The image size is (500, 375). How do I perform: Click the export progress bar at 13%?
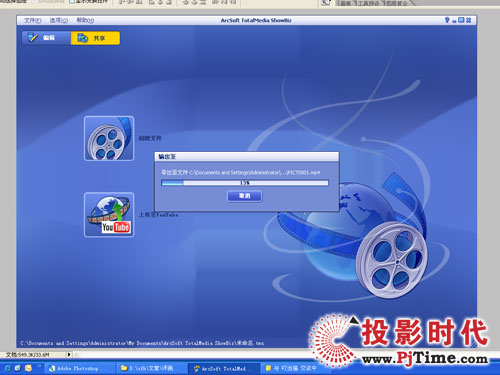click(245, 183)
